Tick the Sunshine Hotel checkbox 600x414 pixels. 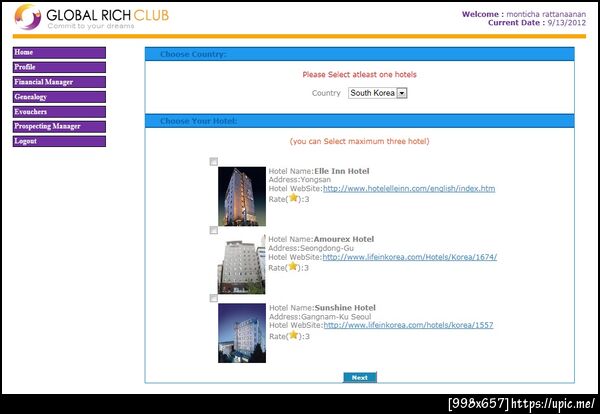pyautogui.click(x=214, y=298)
